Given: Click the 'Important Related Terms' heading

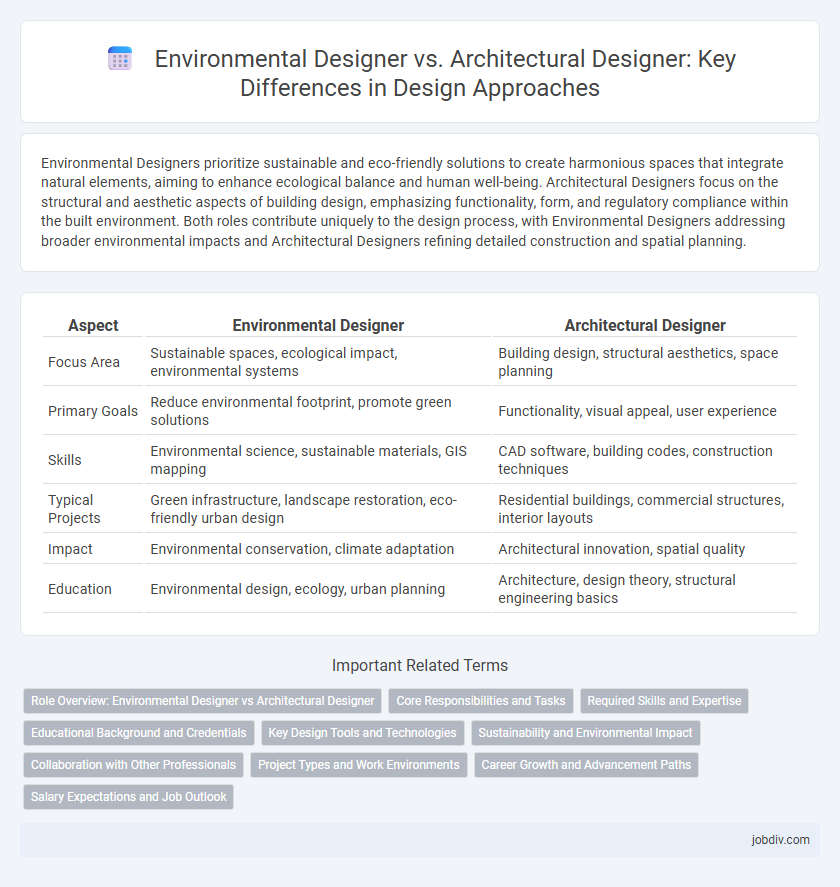Looking at the screenshot, I should (420, 665).
